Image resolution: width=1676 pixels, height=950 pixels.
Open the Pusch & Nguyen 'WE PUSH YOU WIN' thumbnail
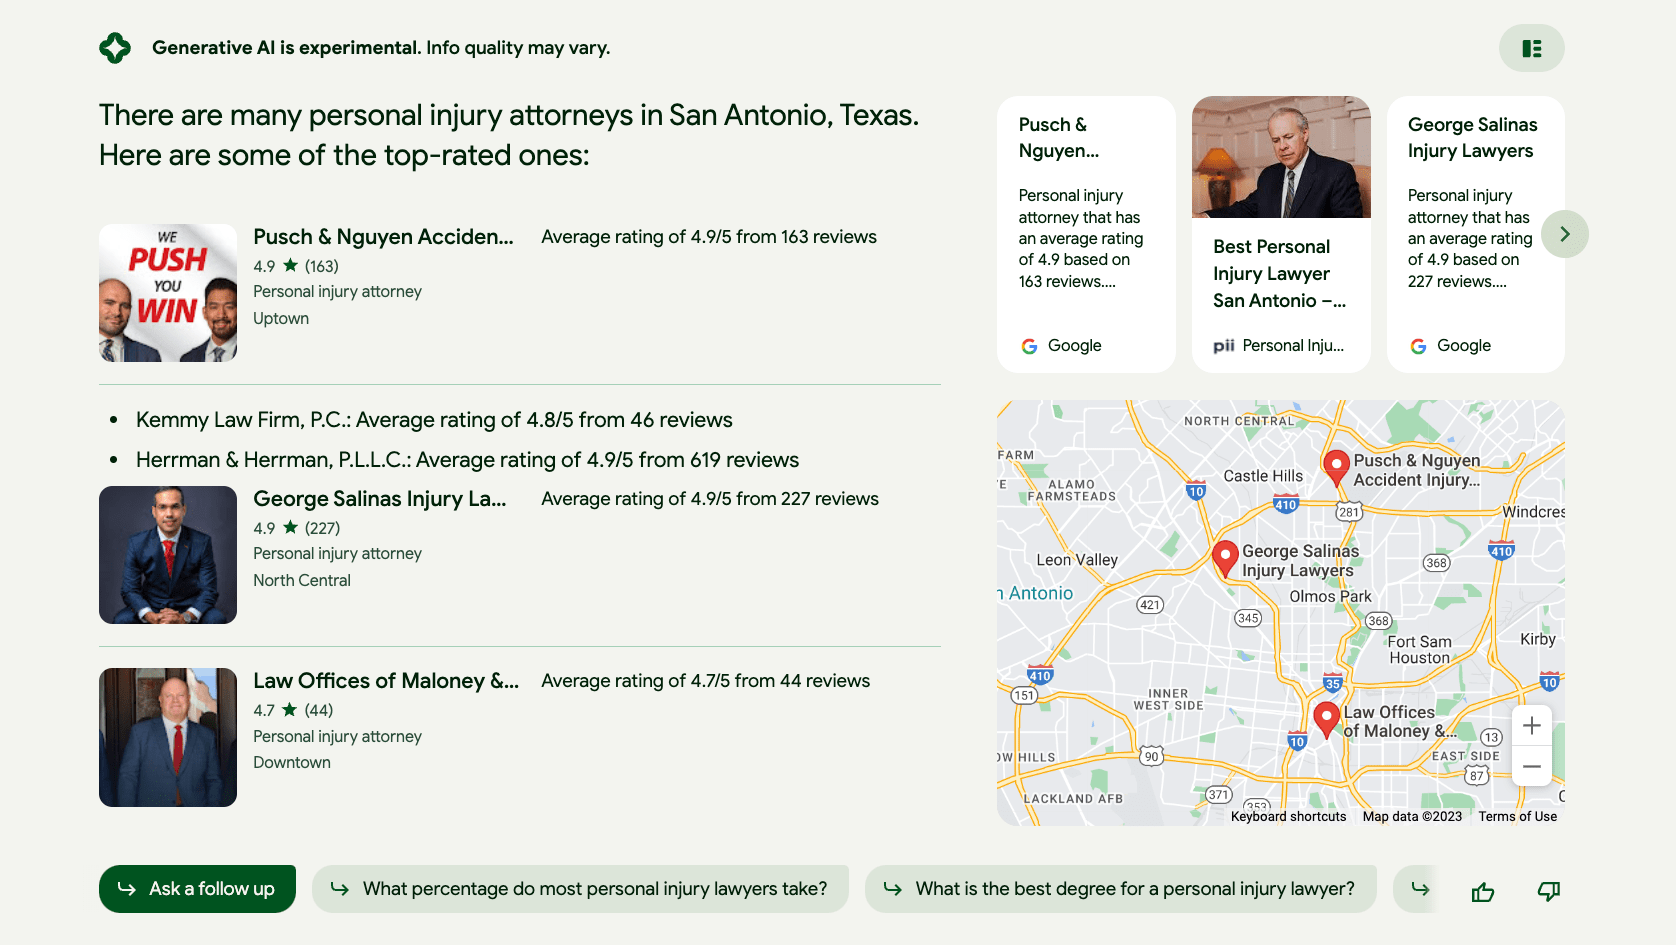168,293
